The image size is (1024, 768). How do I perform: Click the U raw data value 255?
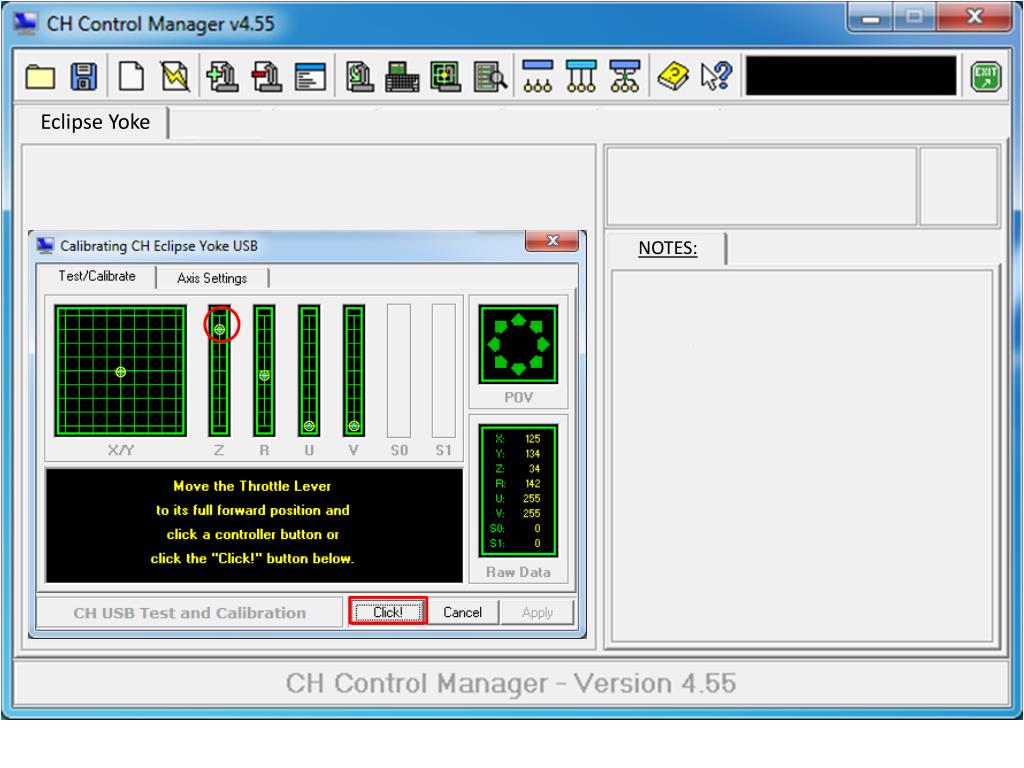tap(532, 498)
